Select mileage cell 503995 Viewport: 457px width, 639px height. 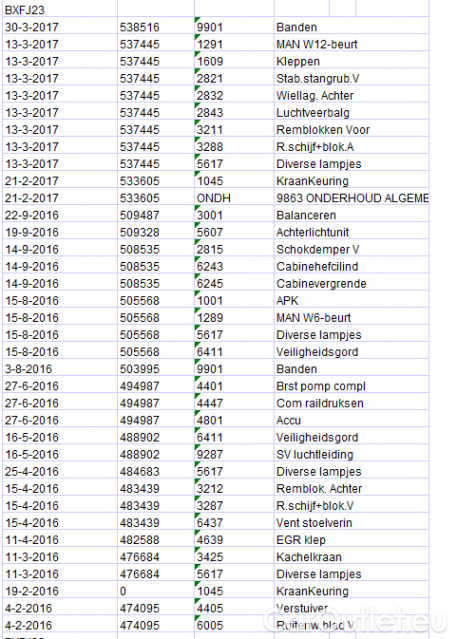click(x=156, y=369)
